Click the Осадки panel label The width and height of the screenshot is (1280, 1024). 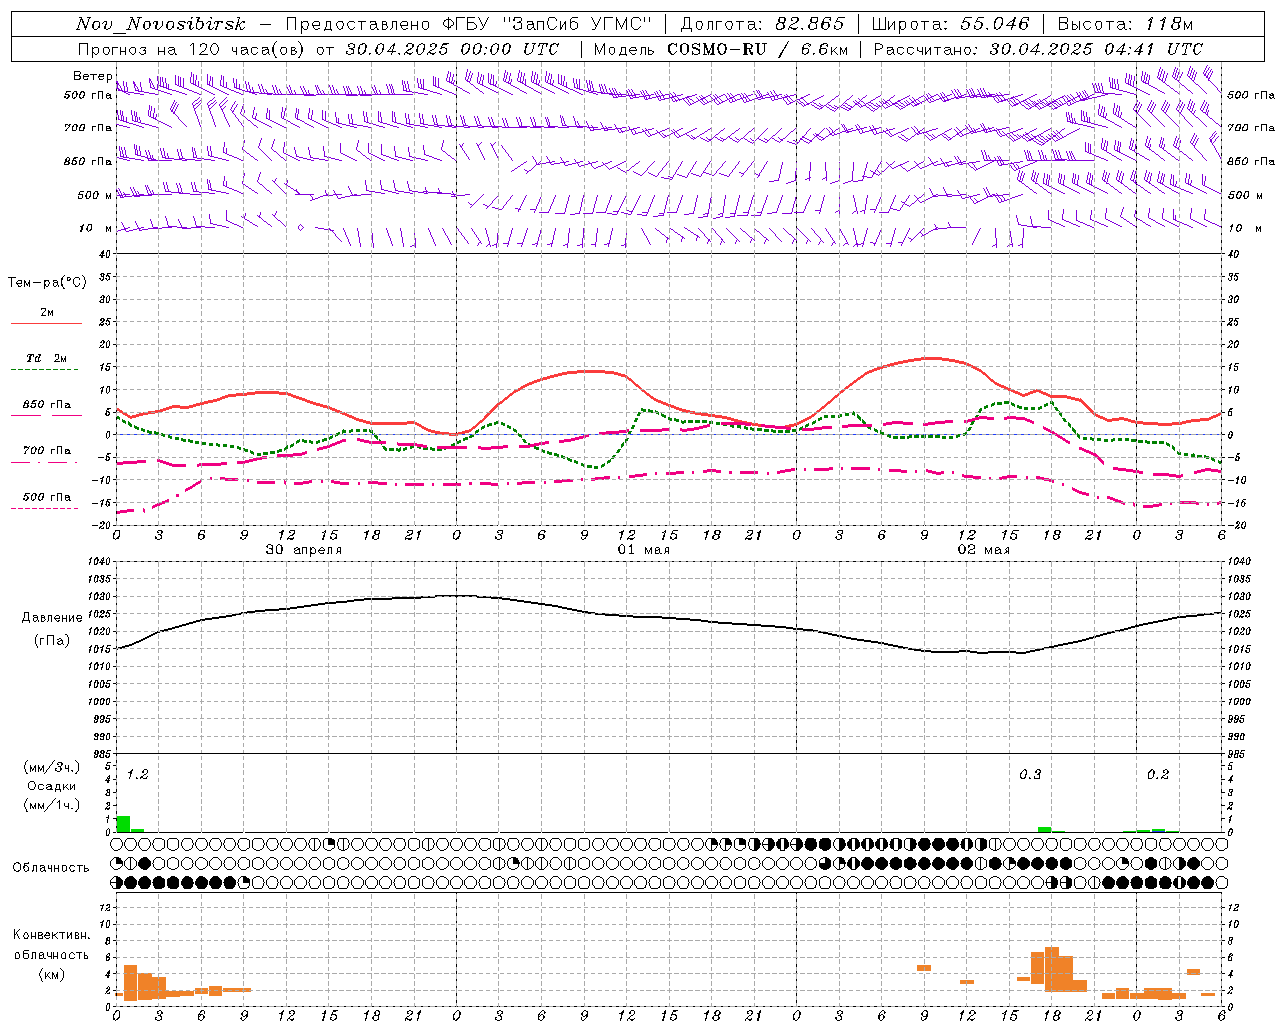click(52, 786)
